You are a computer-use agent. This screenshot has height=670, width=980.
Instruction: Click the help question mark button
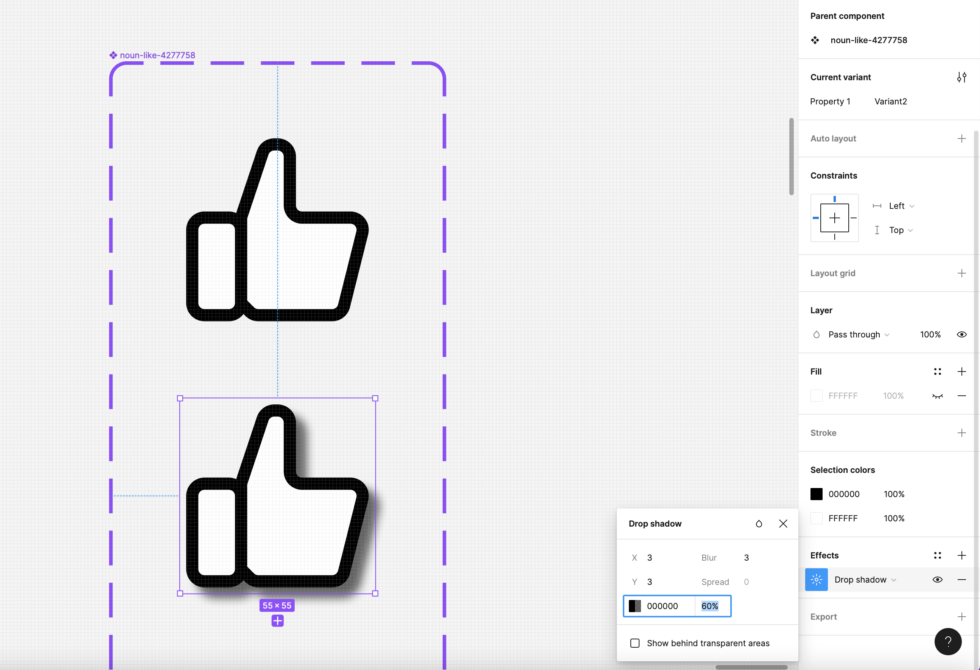[948, 641]
